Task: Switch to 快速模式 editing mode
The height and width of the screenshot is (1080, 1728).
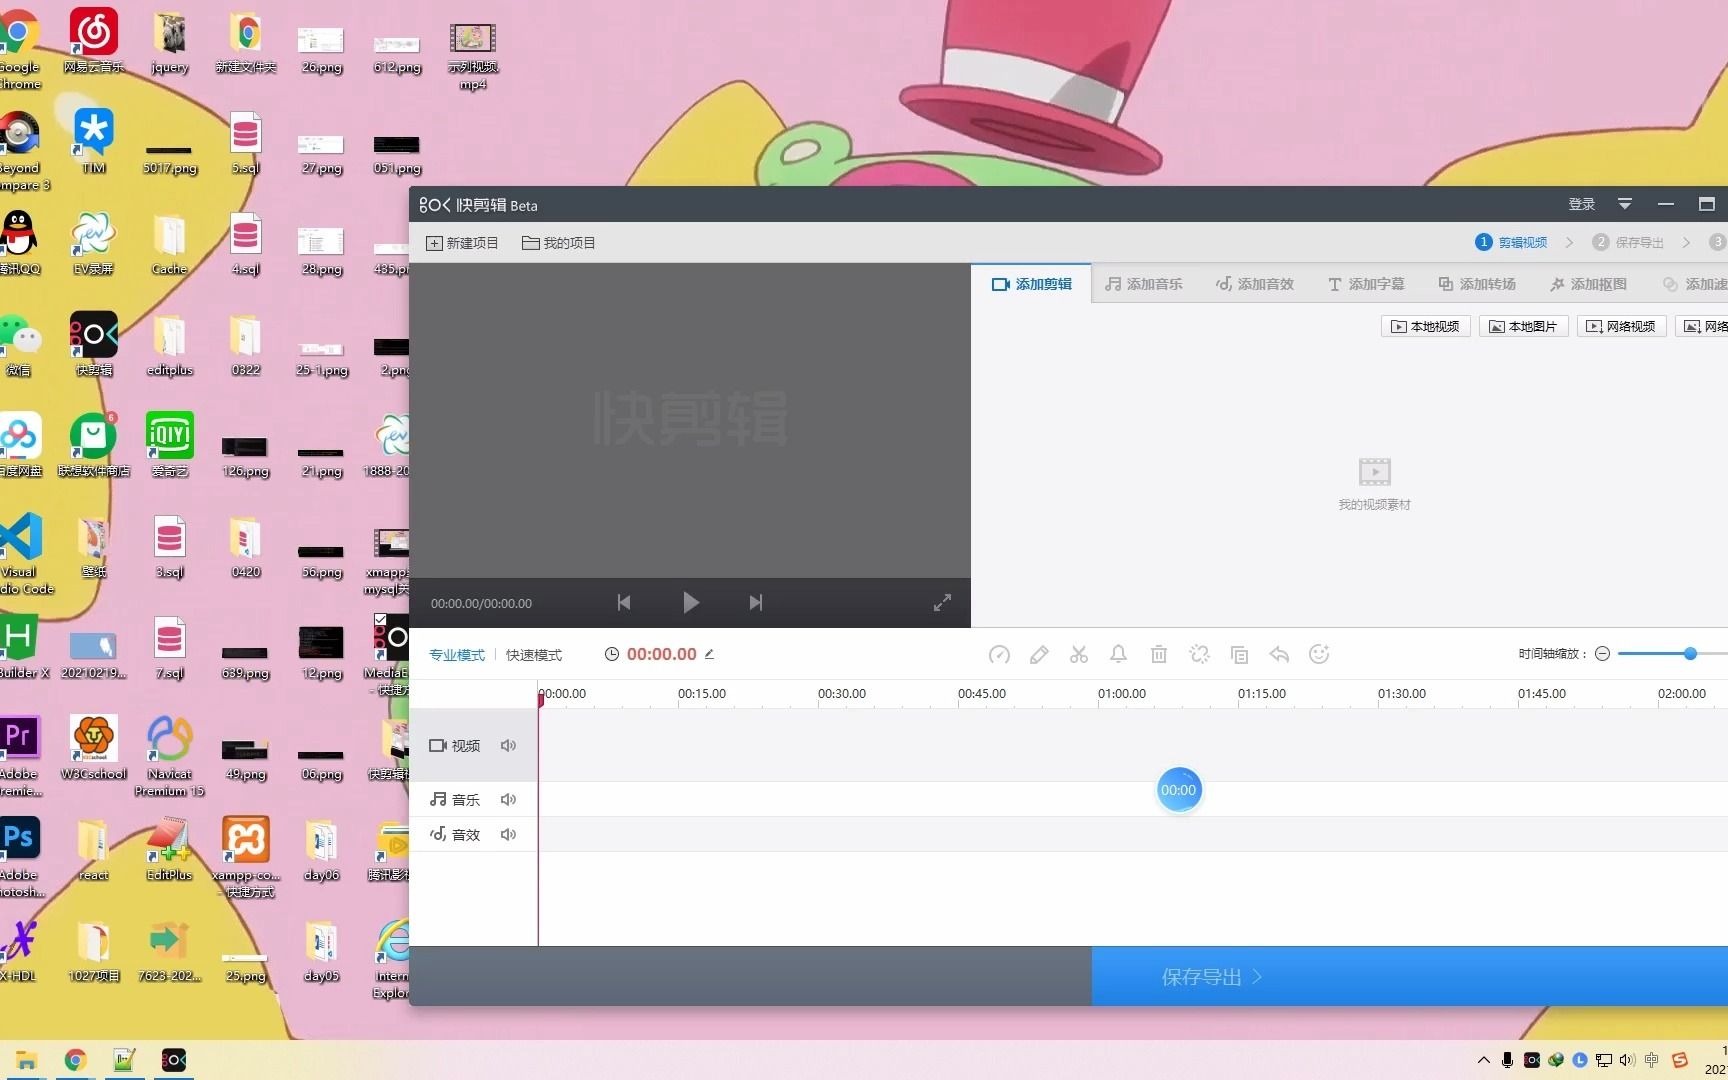Action: 533,654
